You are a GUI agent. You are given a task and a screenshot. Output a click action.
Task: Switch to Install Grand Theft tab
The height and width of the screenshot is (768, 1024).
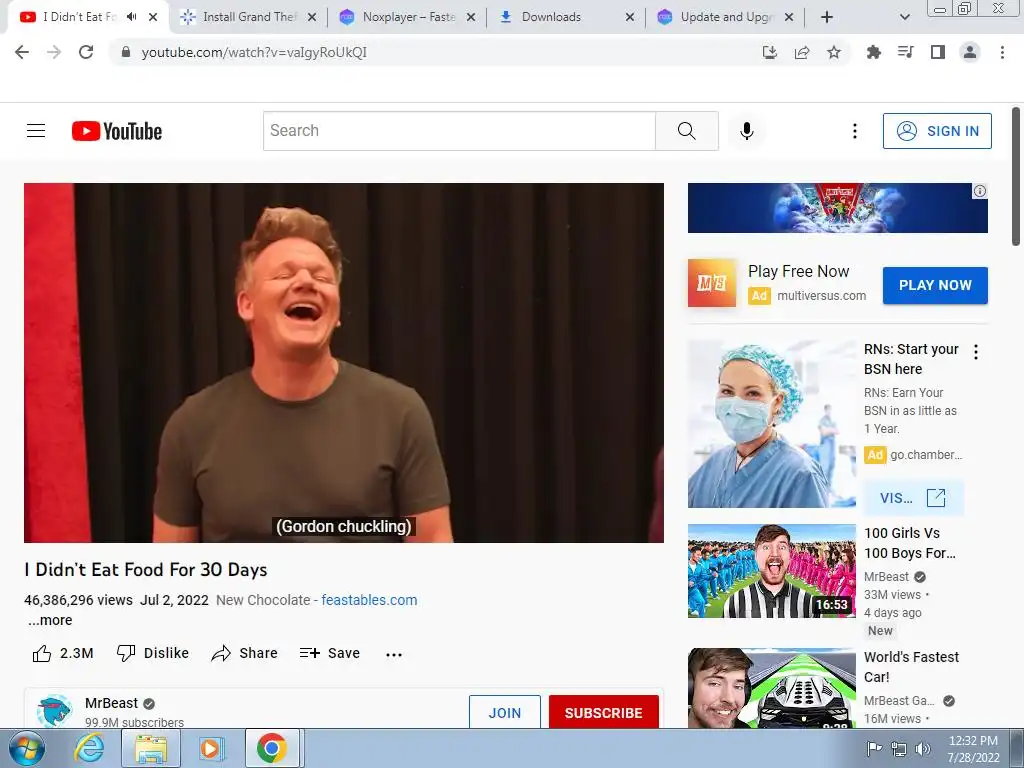click(x=249, y=17)
